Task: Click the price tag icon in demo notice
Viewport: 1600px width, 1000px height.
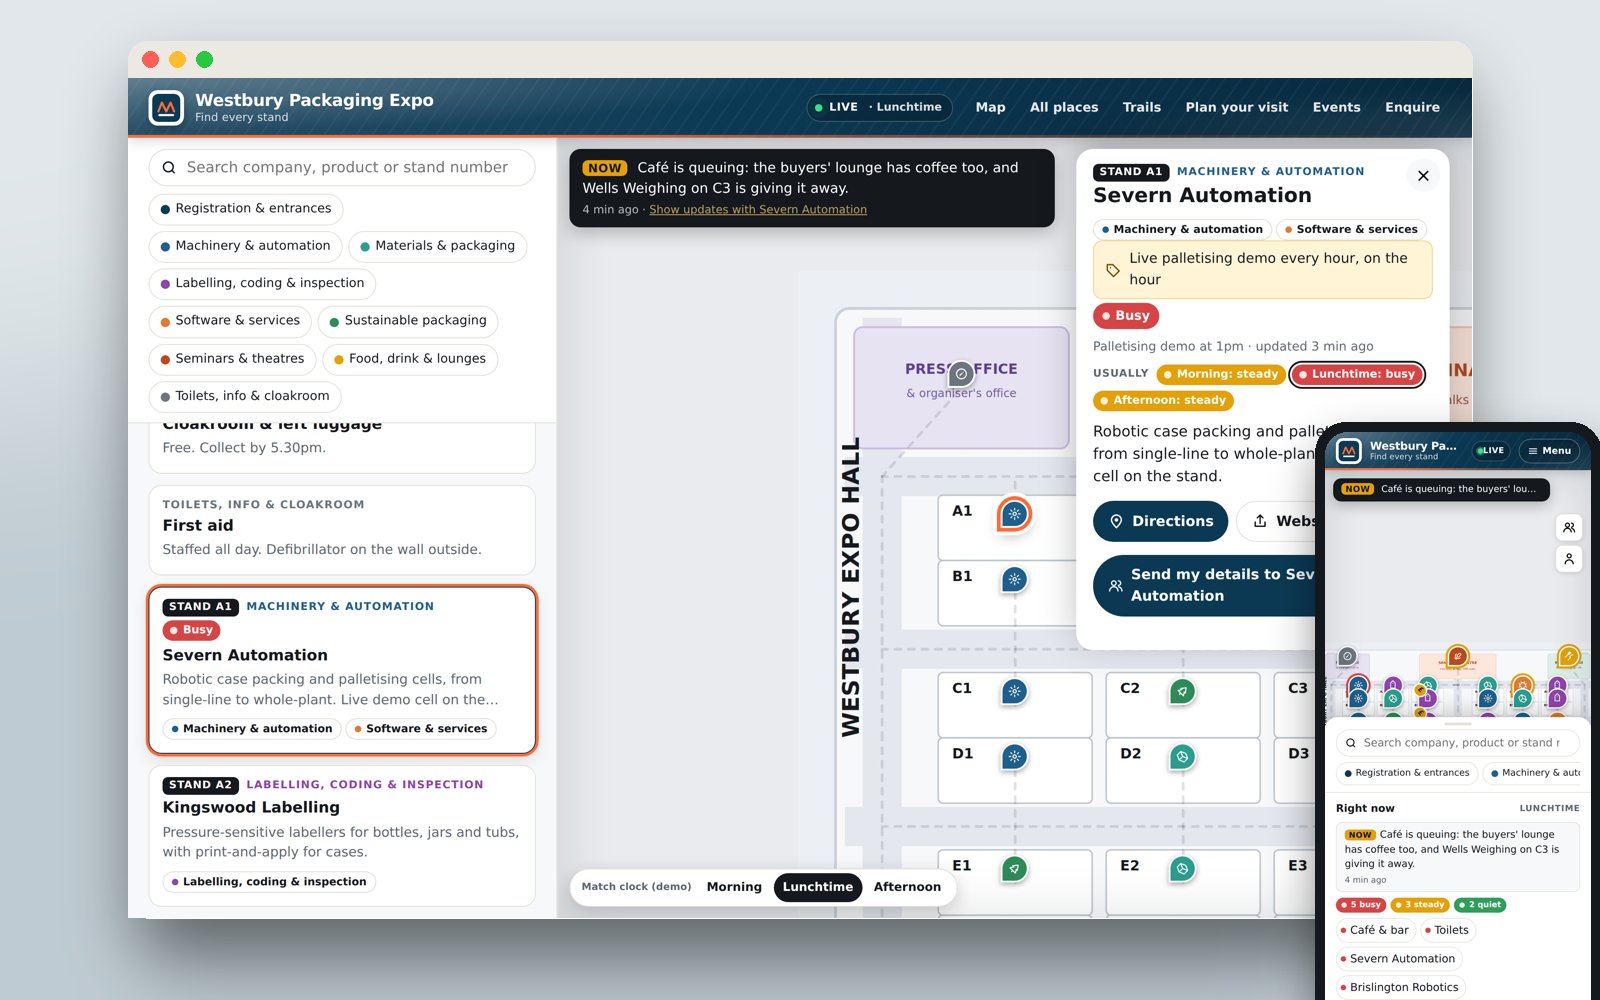Action: coord(1113,270)
